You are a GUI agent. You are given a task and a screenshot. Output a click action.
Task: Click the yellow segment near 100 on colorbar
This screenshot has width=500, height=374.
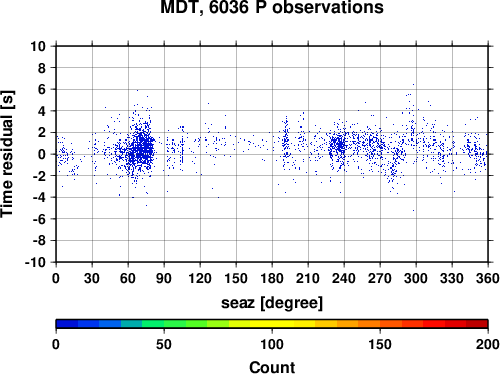click(x=272, y=324)
